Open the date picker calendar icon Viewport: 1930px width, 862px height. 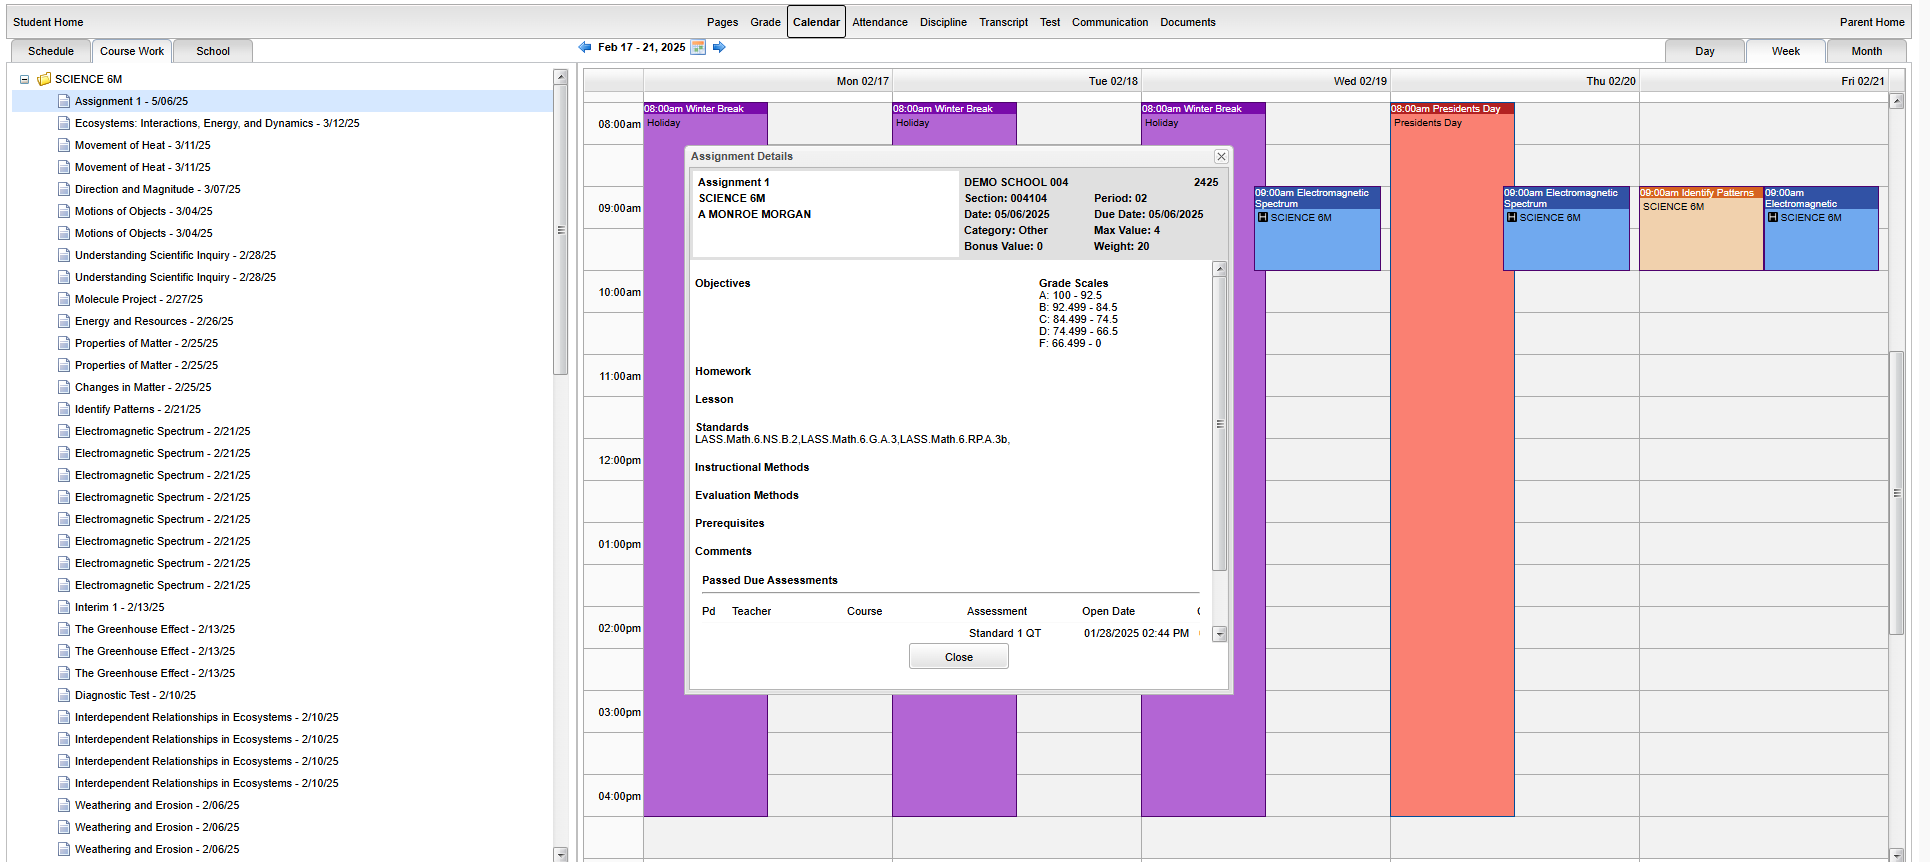tap(698, 47)
